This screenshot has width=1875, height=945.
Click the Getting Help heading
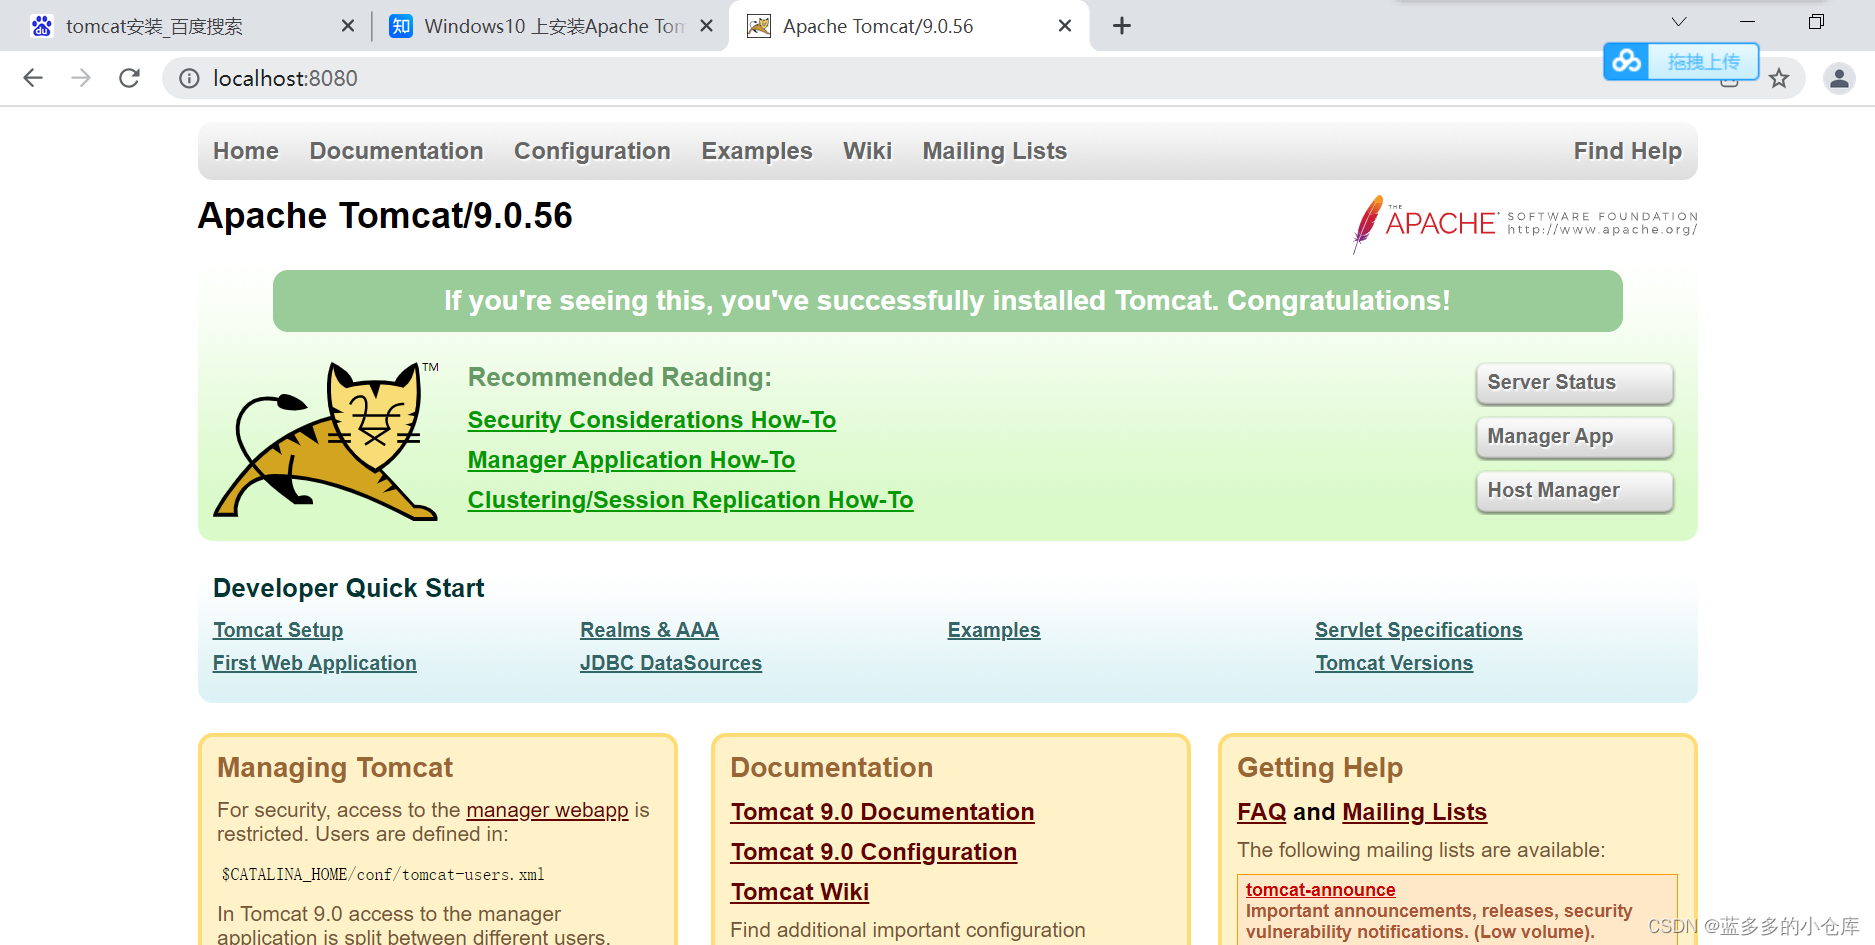pyautogui.click(x=1320, y=767)
